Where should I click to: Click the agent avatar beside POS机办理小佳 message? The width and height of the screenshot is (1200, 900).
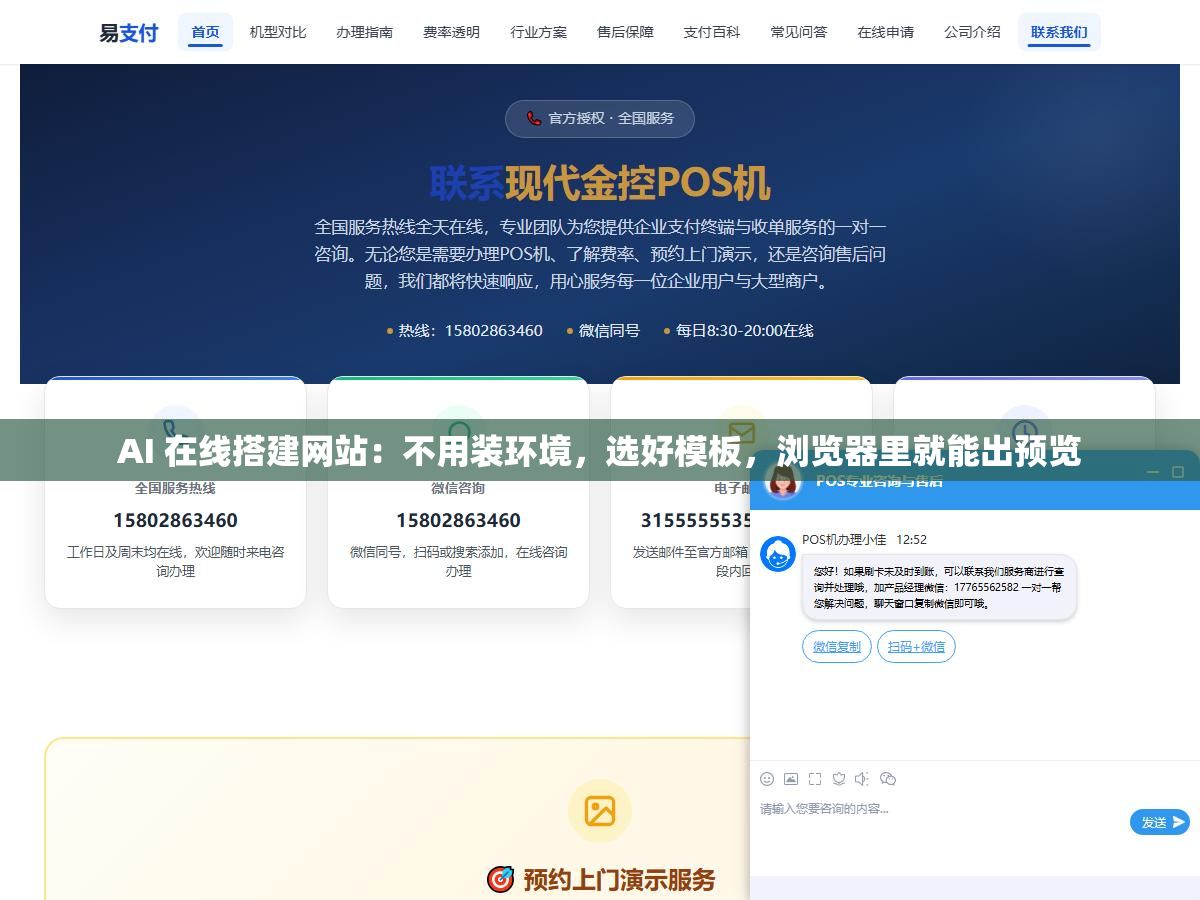tap(778, 554)
